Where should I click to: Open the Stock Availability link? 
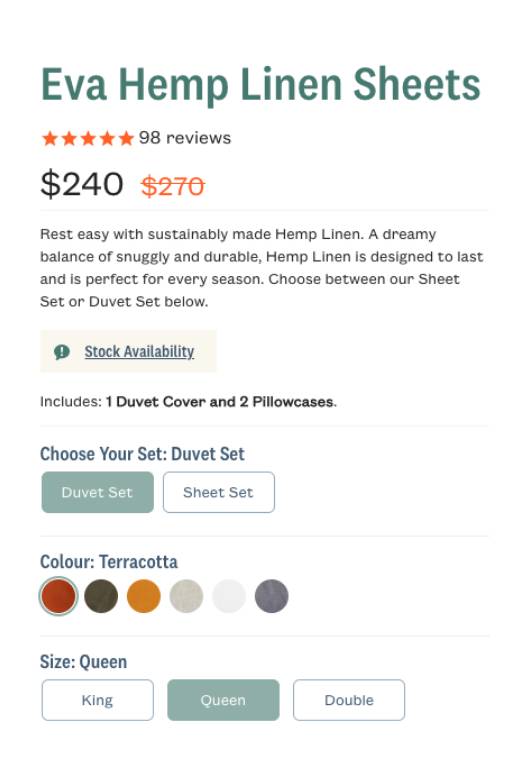pyautogui.click(x=139, y=351)
